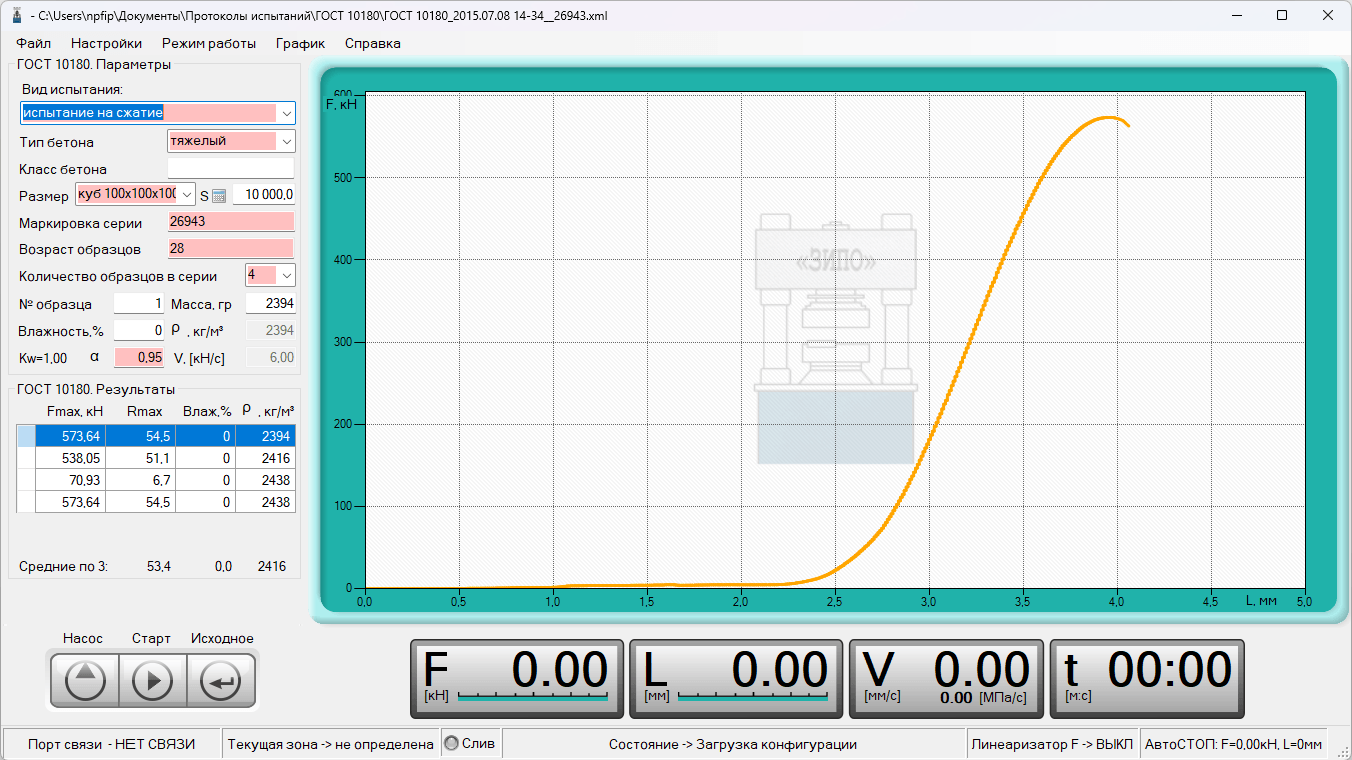This screenshot has width=1352, height=760.
Task: Click the F force level bar gauge
Action: point(531,695)
